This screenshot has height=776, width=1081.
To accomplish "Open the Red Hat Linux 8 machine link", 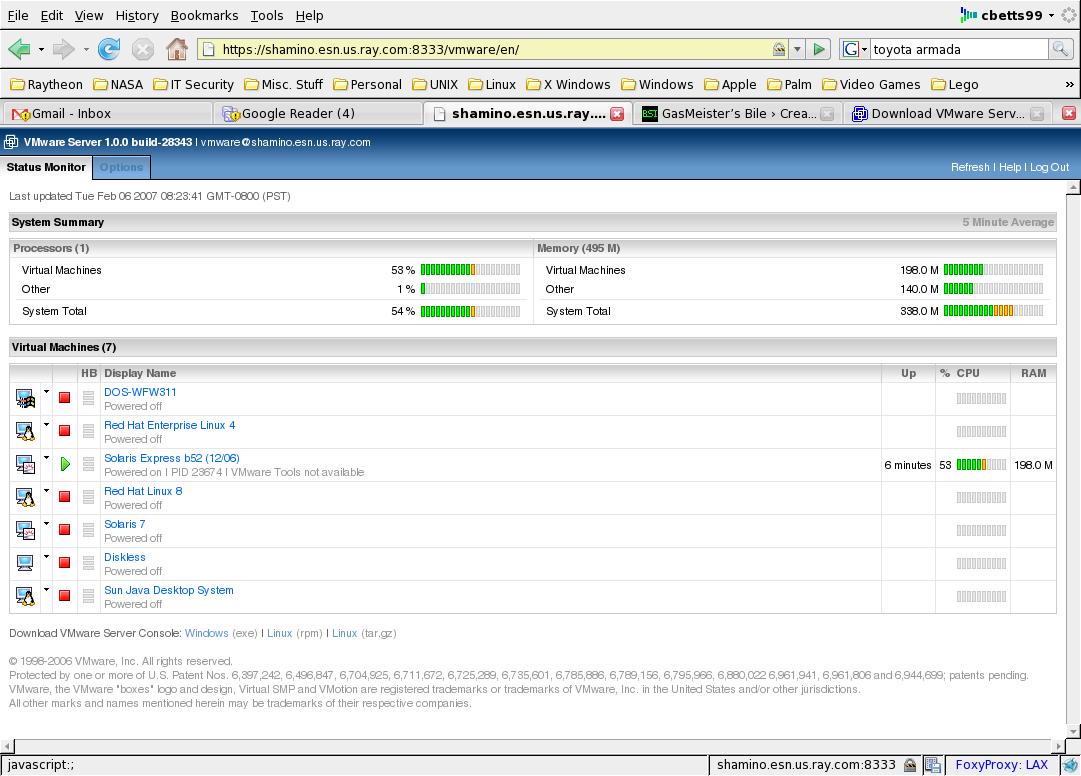I will point(143,491).
